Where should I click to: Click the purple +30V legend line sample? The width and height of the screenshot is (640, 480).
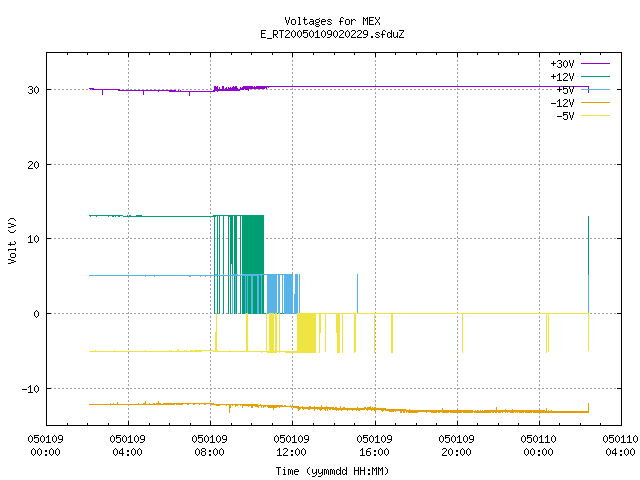tap(595, 64)
